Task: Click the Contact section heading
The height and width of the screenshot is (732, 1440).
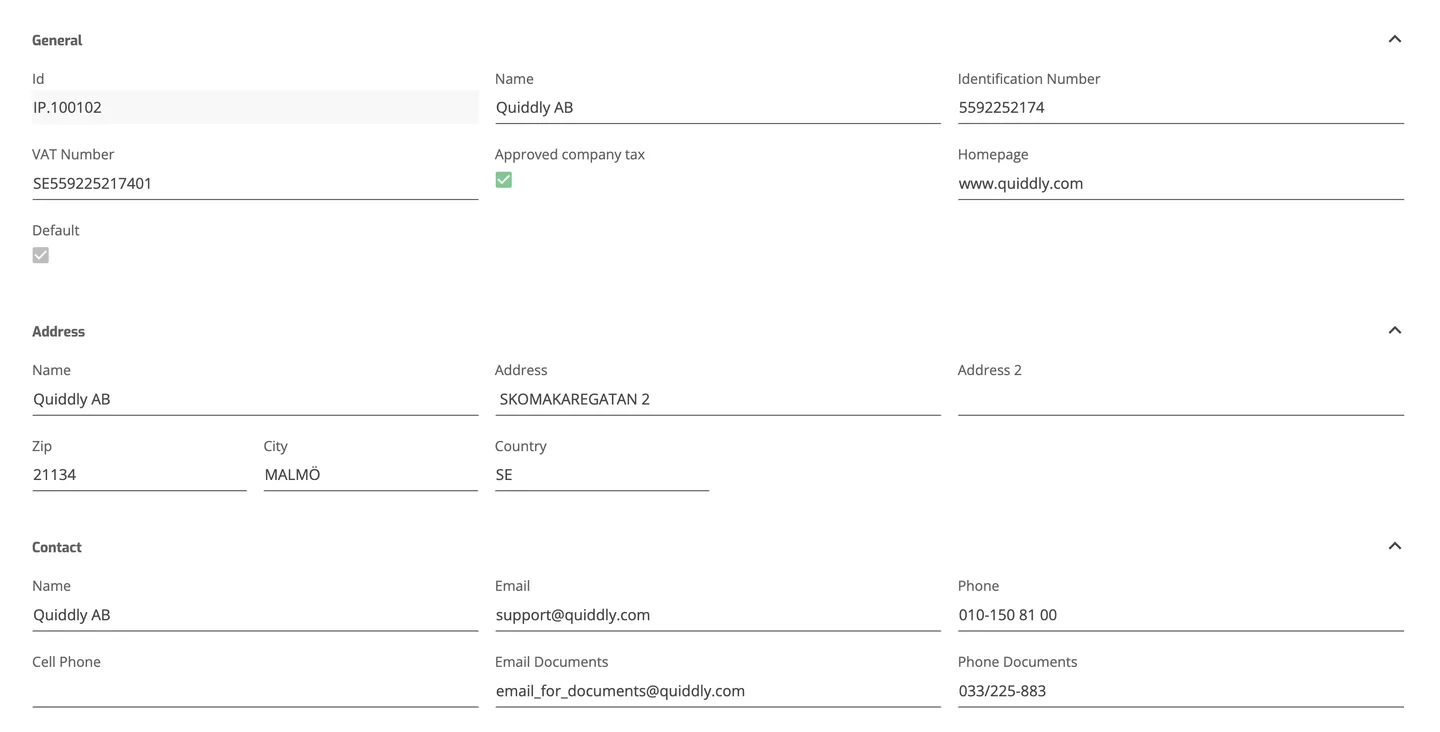Action: click(57, 547)
